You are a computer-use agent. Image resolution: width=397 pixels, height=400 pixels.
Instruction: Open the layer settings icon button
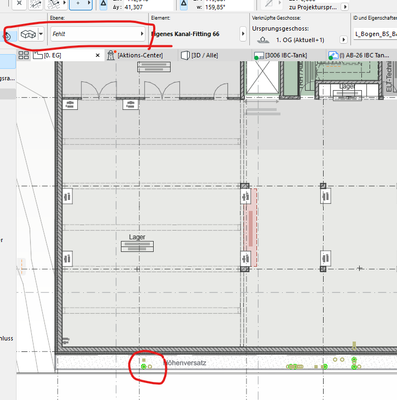pyautogui.click(x=28, y=34)
